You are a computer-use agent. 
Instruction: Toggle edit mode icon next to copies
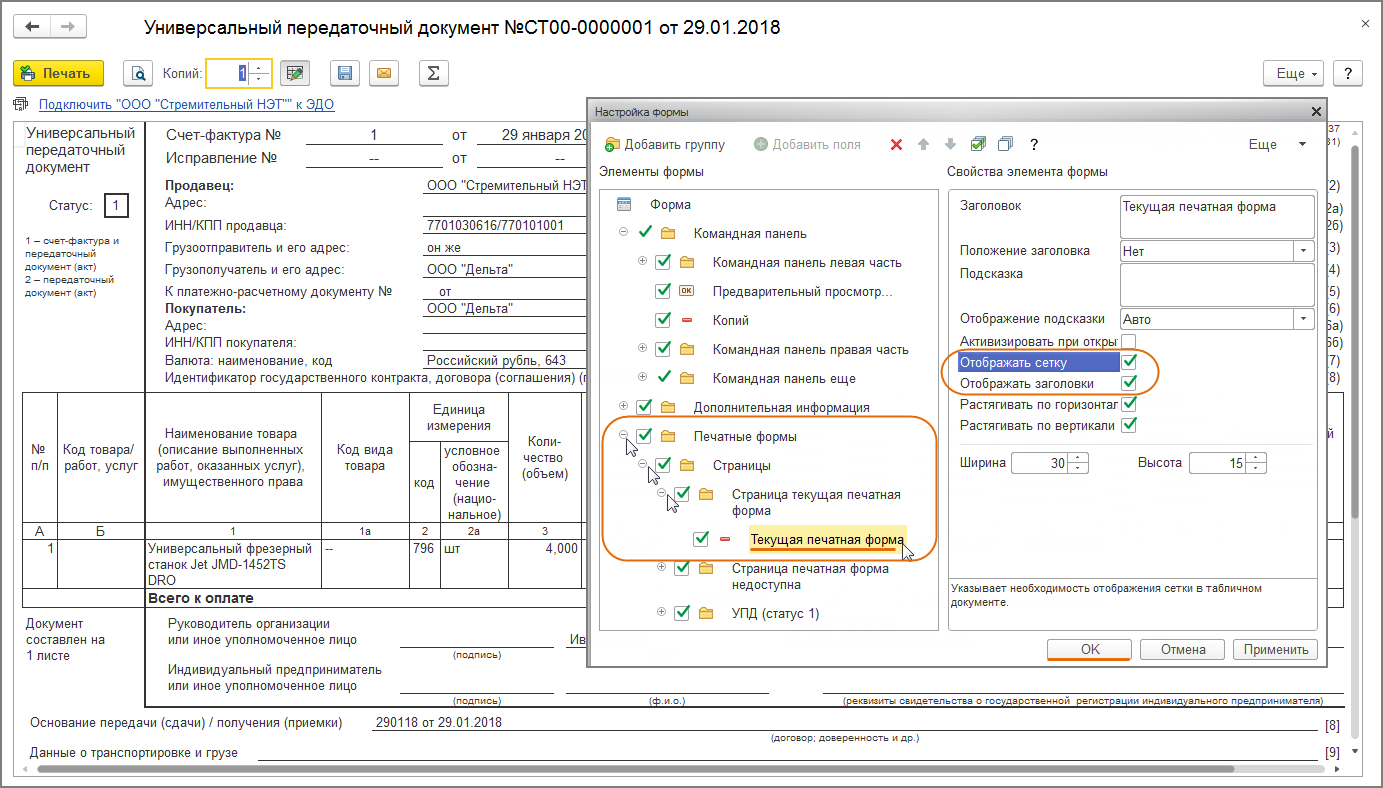coord(294,73)
